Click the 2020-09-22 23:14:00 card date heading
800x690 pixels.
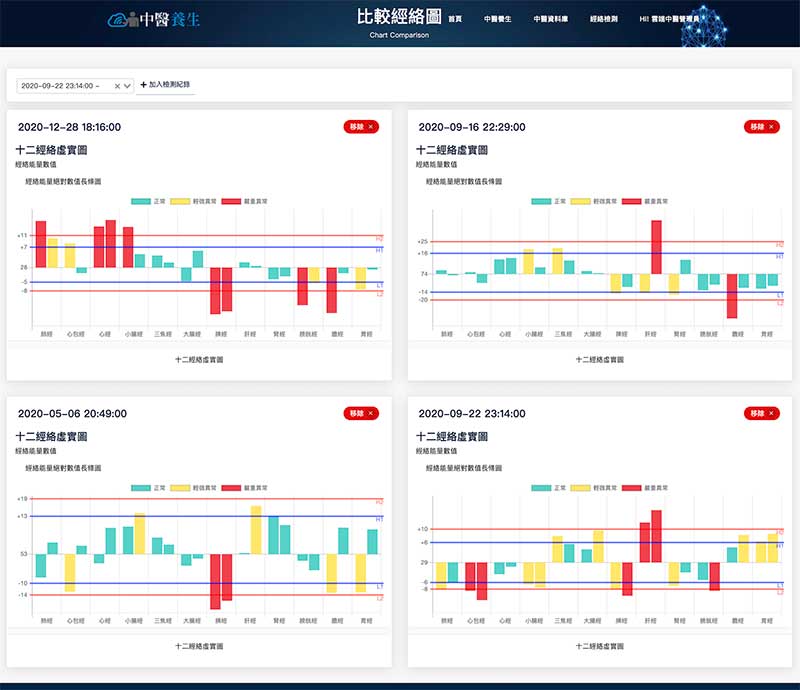point(472,414)
